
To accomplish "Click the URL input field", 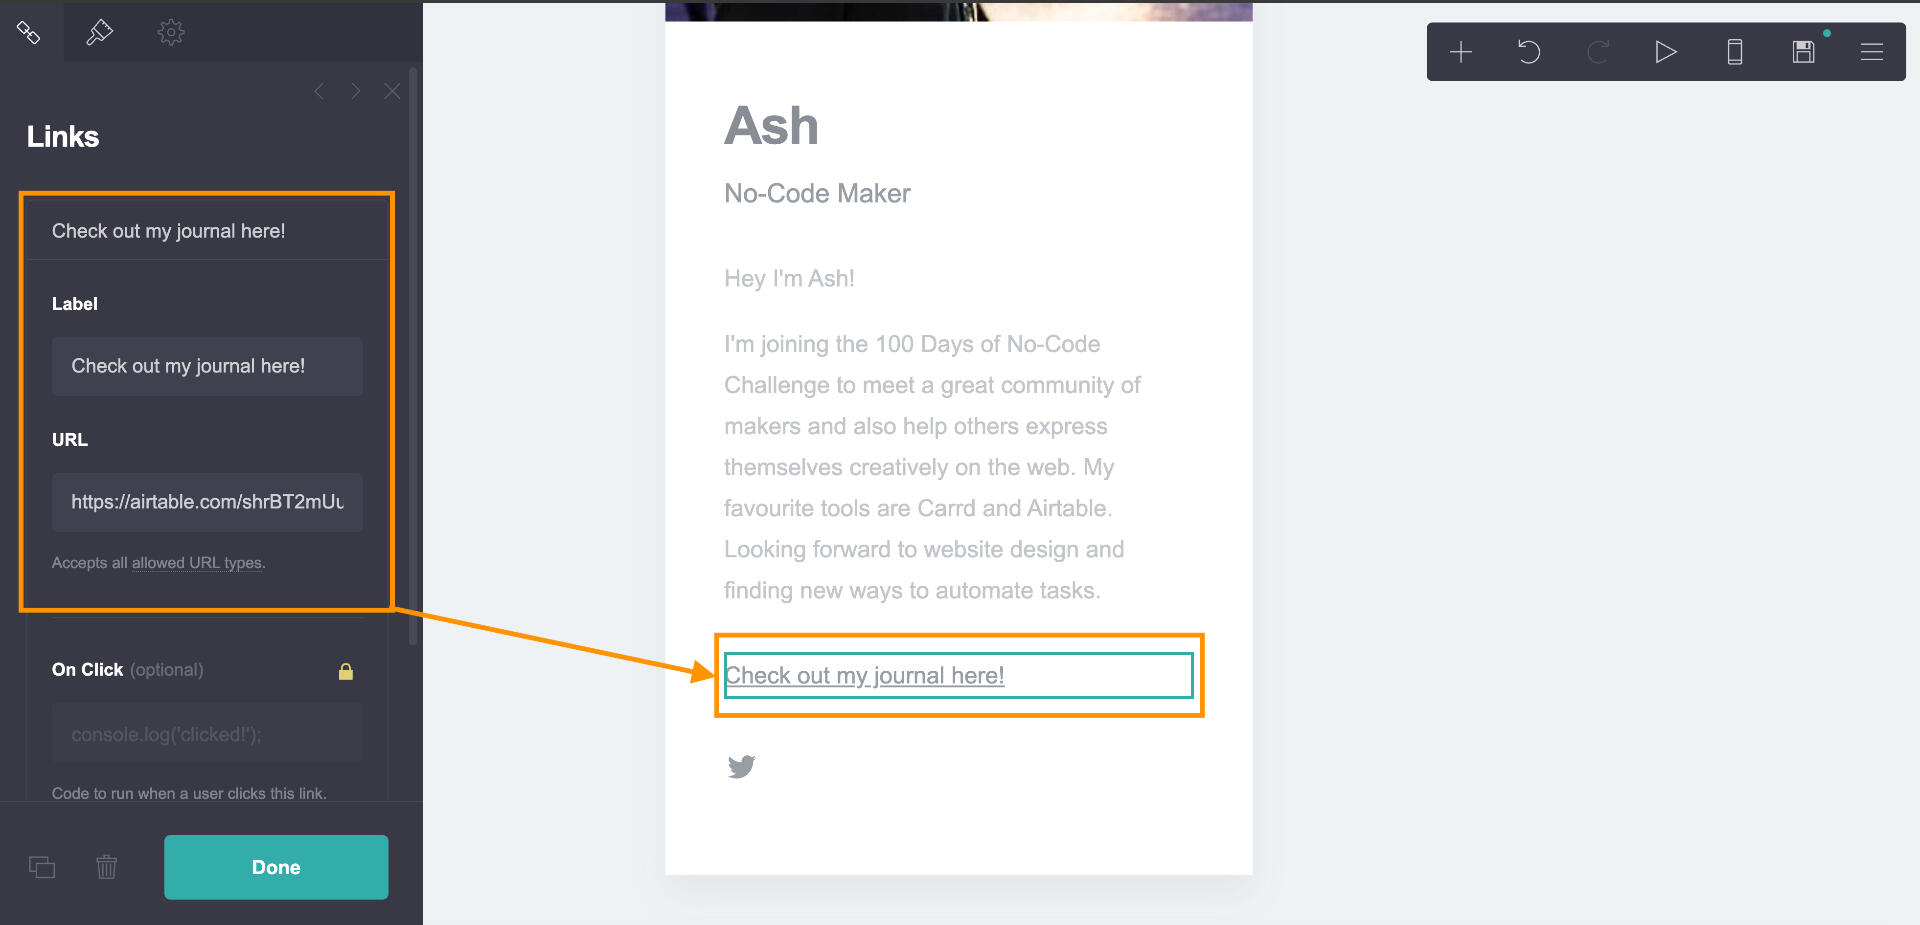I will 207,502.
